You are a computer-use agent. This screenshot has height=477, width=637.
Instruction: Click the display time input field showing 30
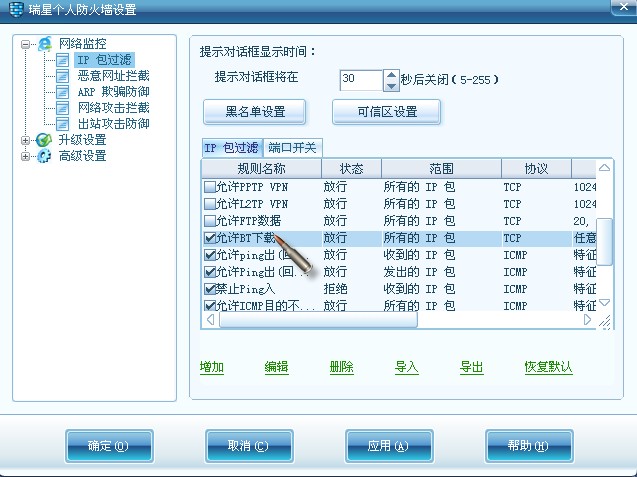pos(361,80)
